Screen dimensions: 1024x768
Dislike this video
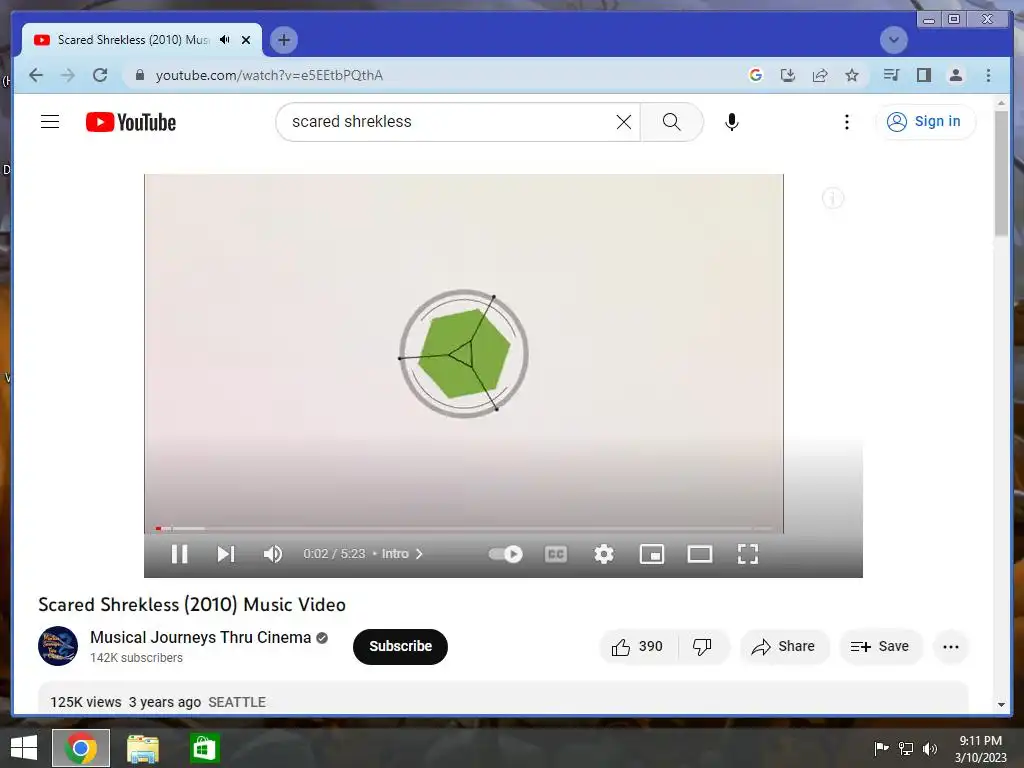click(x=703, y=647)
